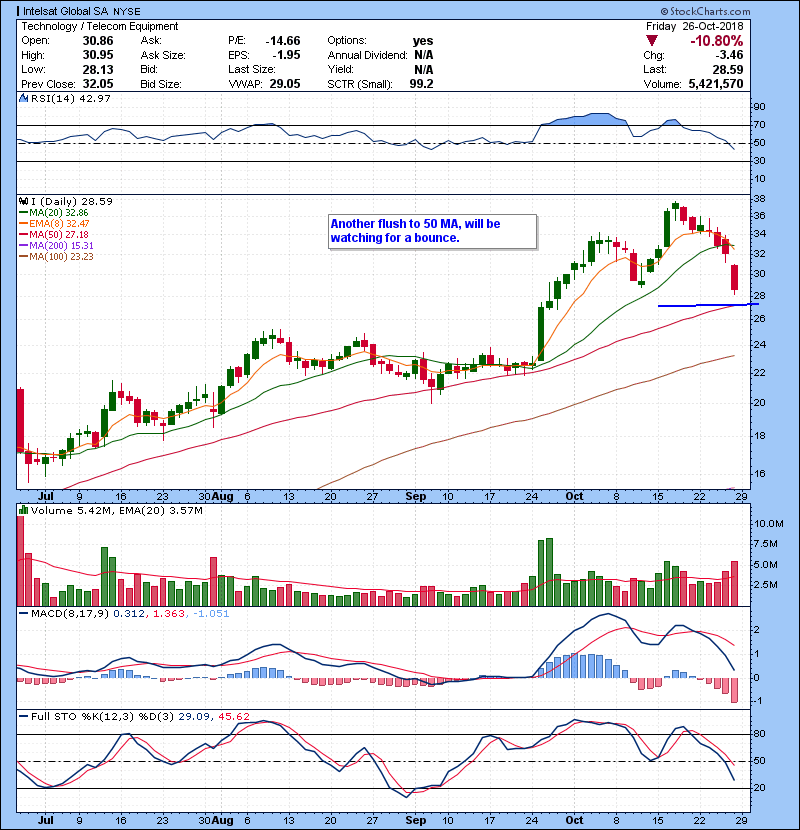Click the Options value yes
Image resolution: width=800 pixels, height=830 pixels.
(423, 41)
